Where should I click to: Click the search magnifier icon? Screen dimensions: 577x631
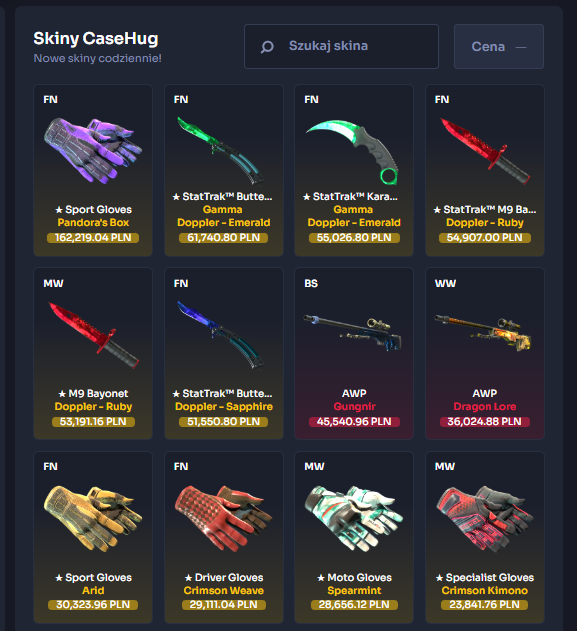coord(267,47)
